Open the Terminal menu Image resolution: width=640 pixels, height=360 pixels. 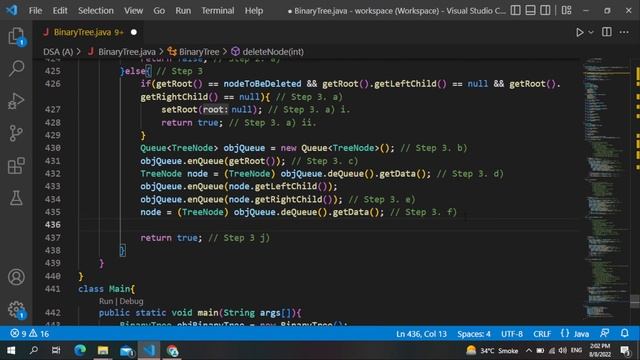[218, 11]
